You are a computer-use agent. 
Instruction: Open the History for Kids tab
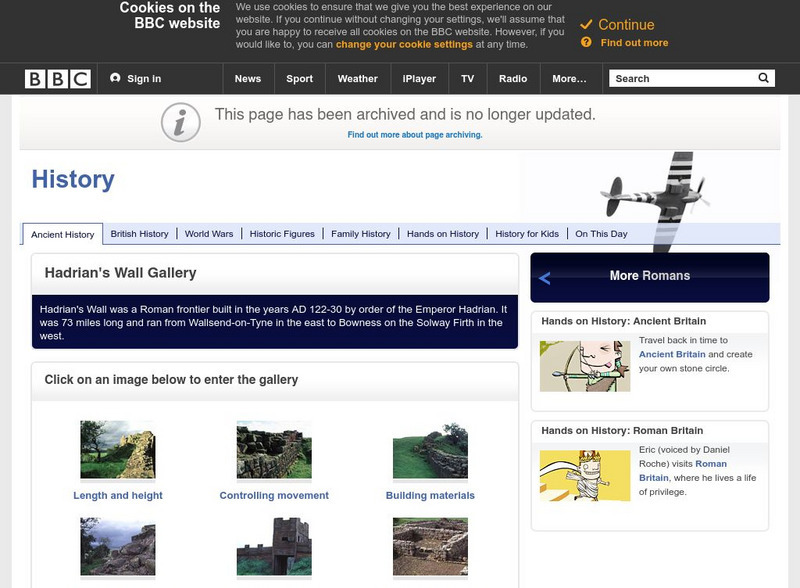[x=527, y=234]
